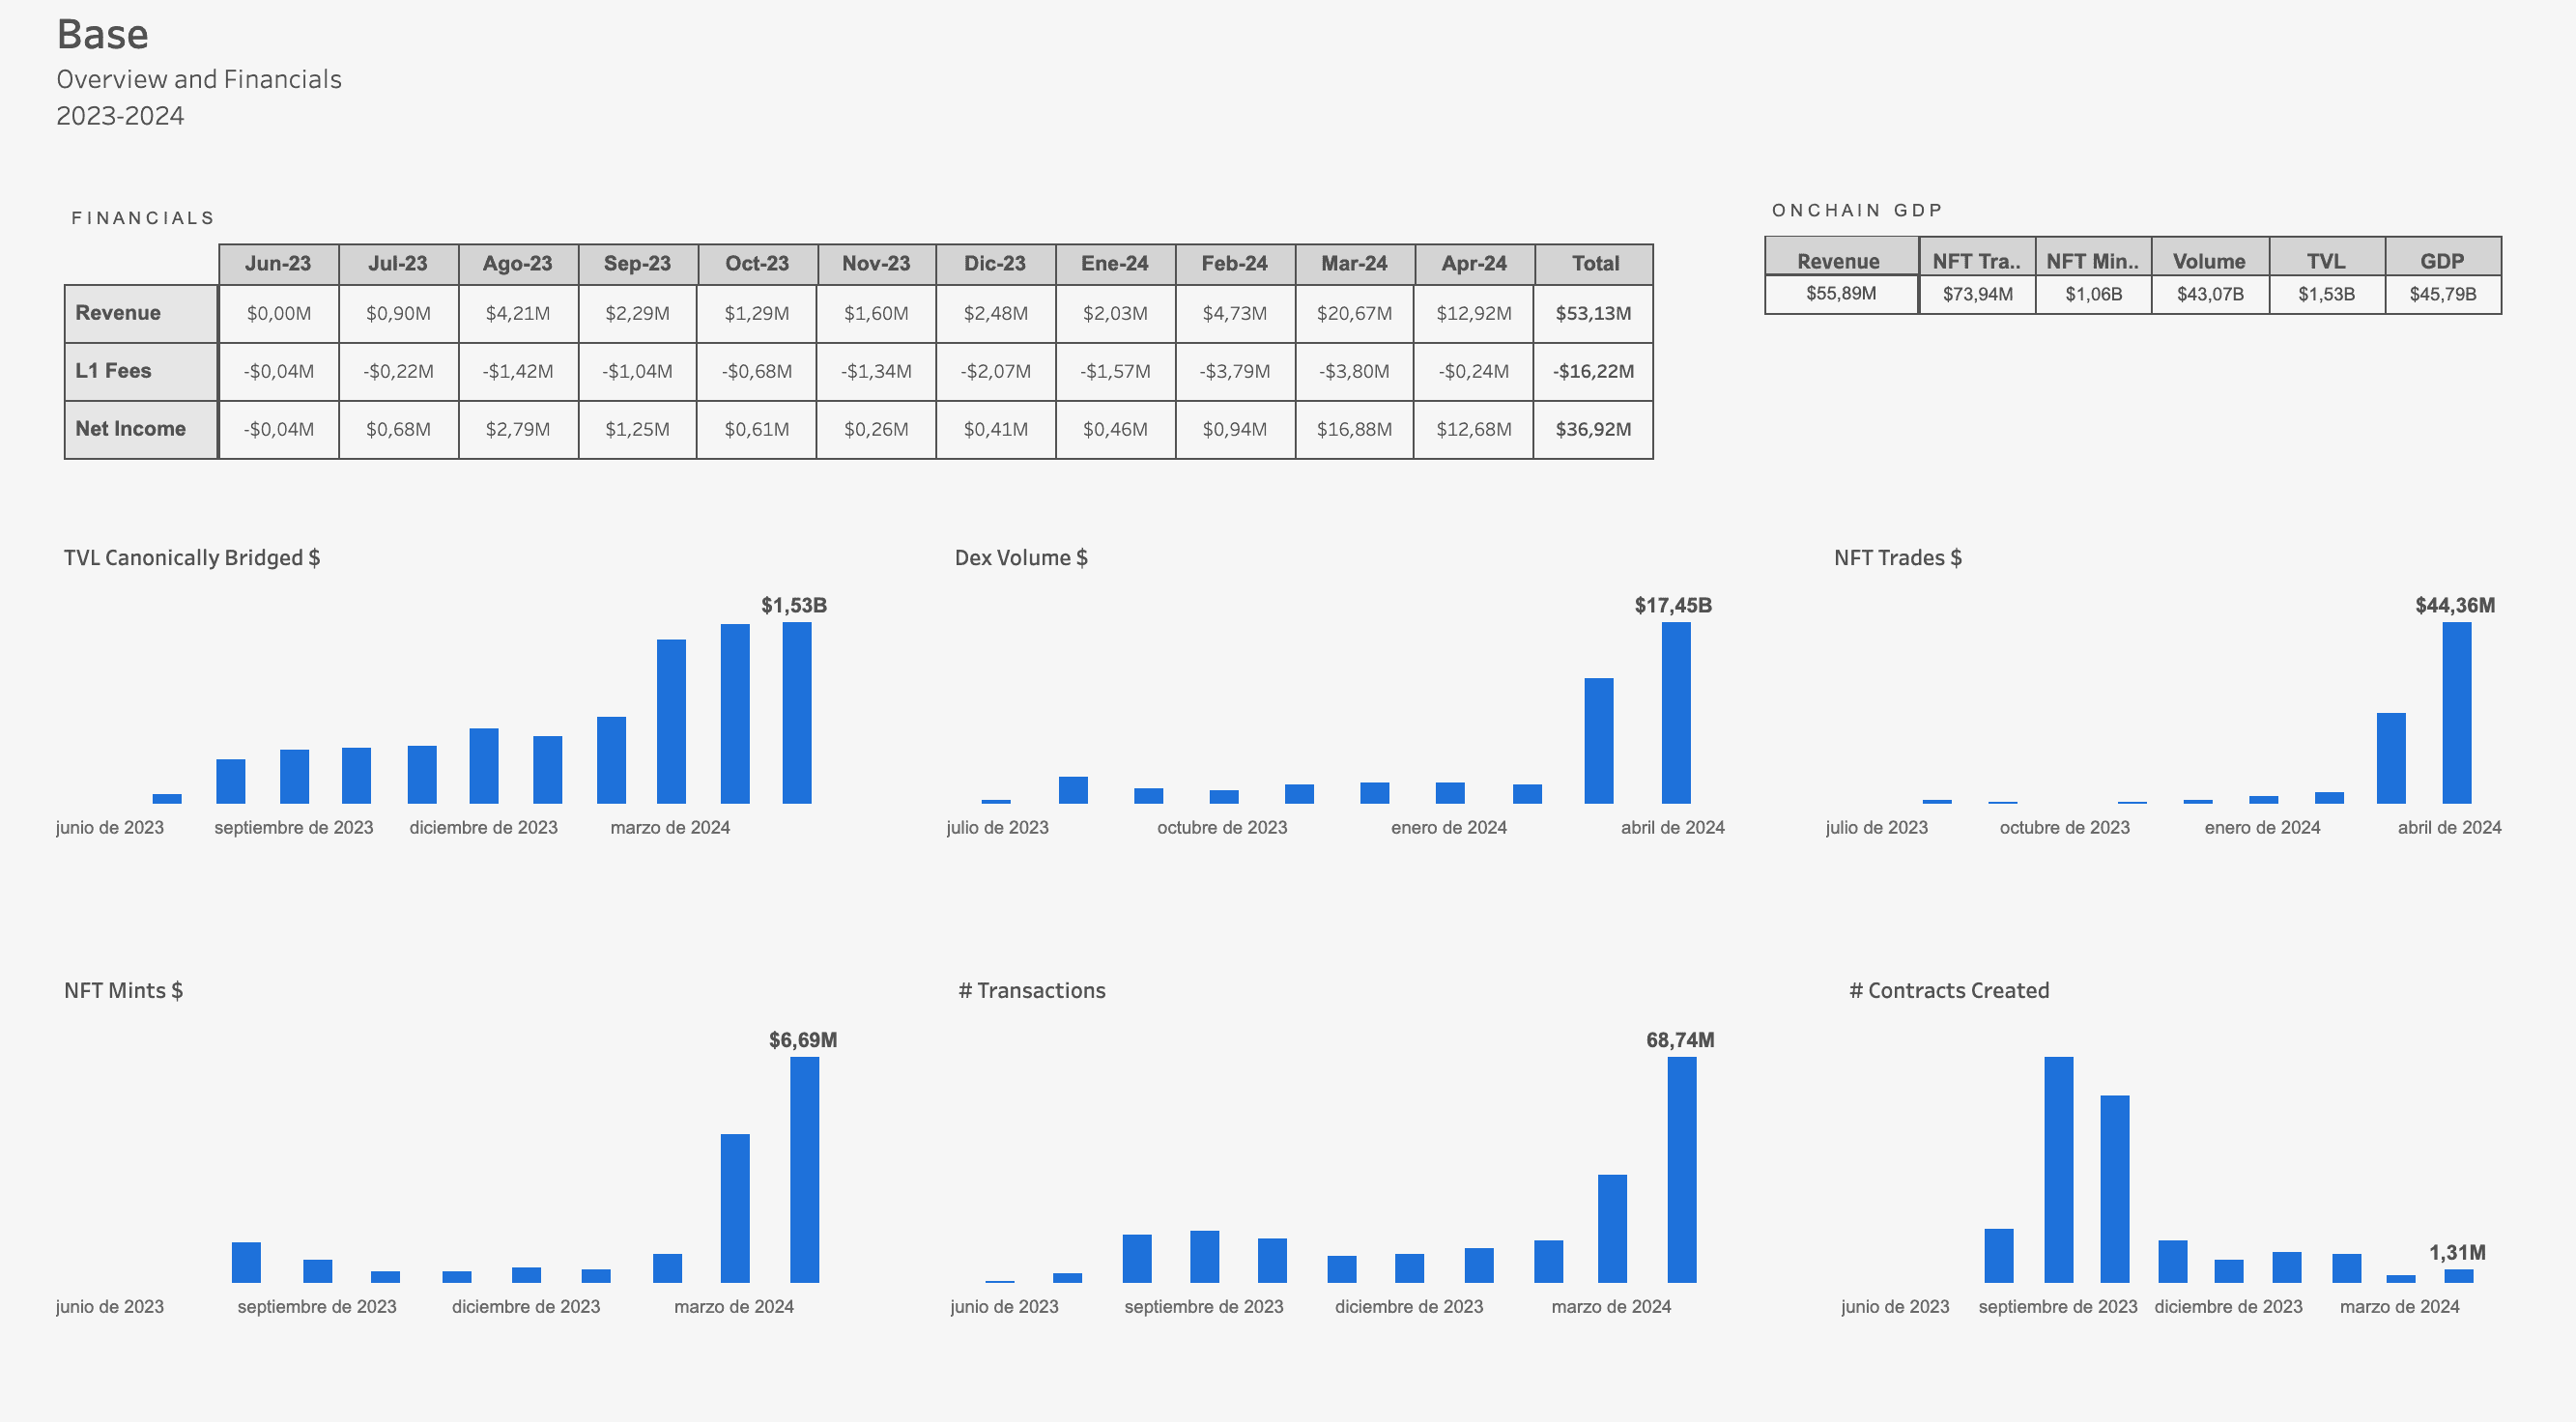Click the # Transactions chart title
Viewport: 2576px width, 1422px height.
pos(1032,991)
